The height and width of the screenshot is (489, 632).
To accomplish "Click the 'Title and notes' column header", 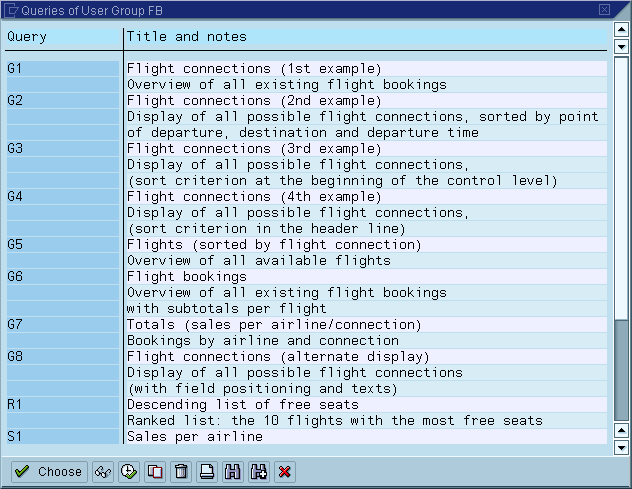I will coord(187,37).
